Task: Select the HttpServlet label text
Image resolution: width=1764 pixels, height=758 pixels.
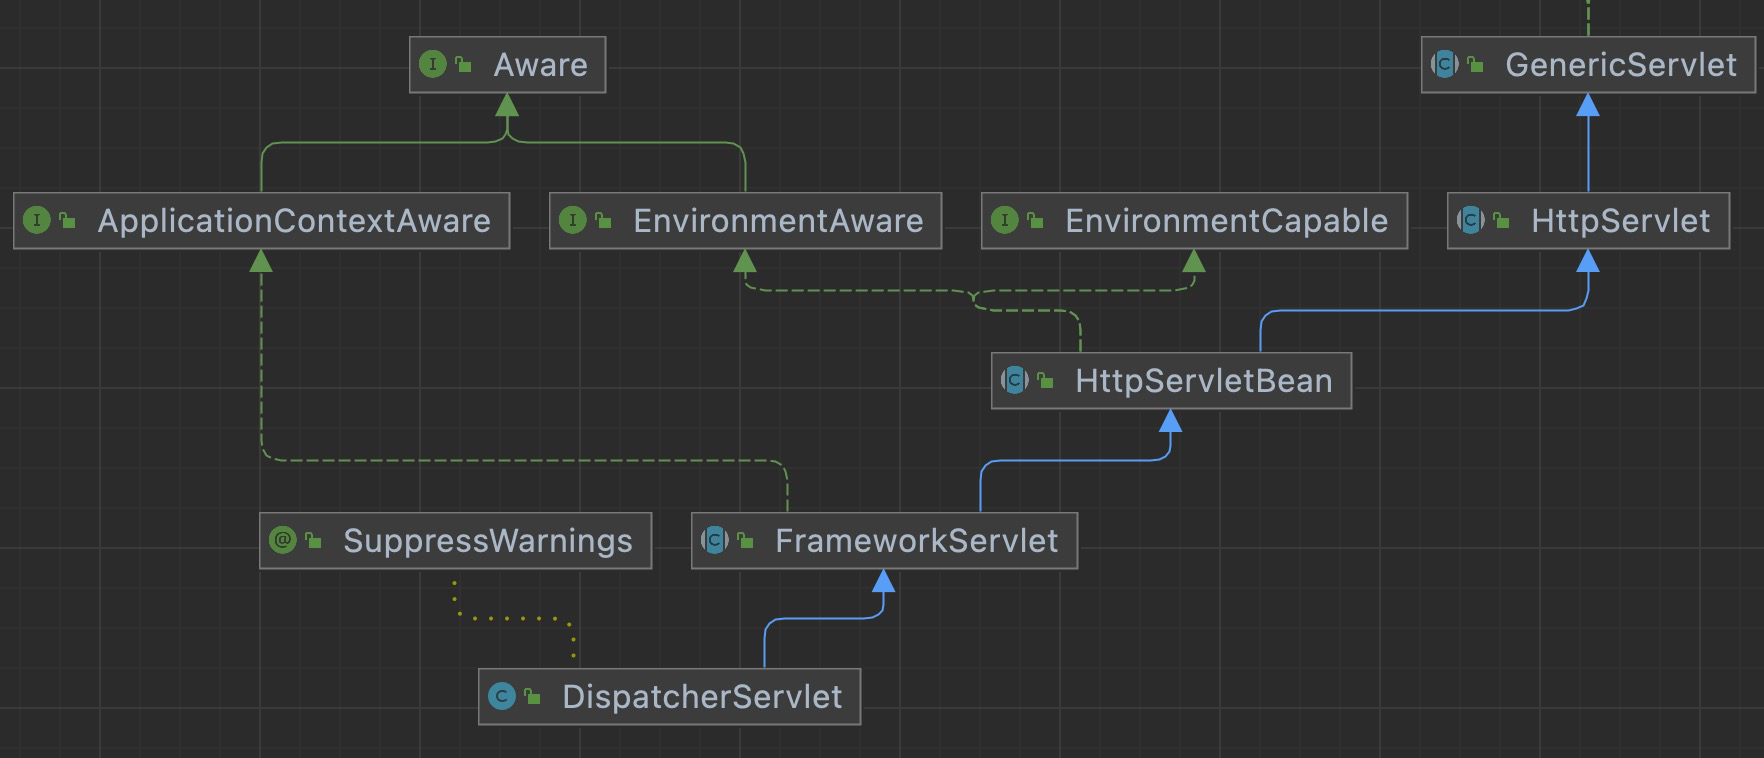Action: 1620,221
